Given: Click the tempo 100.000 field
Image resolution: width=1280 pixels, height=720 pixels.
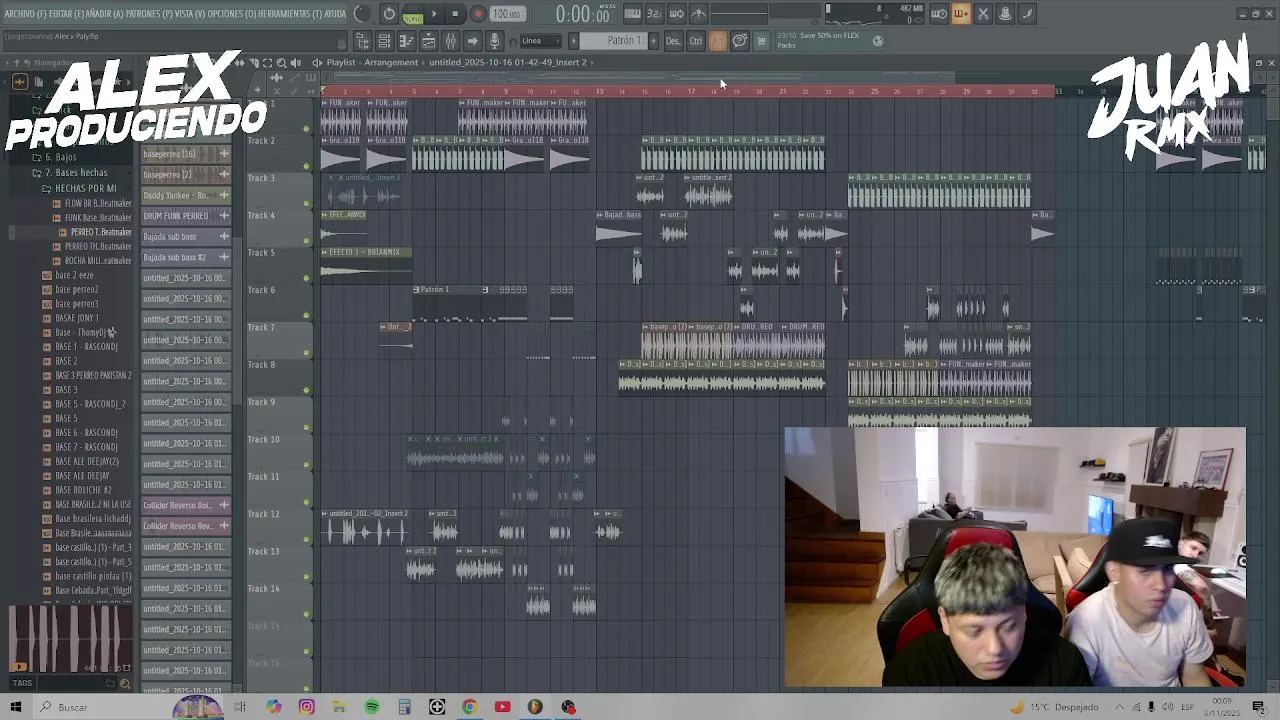Looking at the screenshot, I should click(x=507, y=14).
